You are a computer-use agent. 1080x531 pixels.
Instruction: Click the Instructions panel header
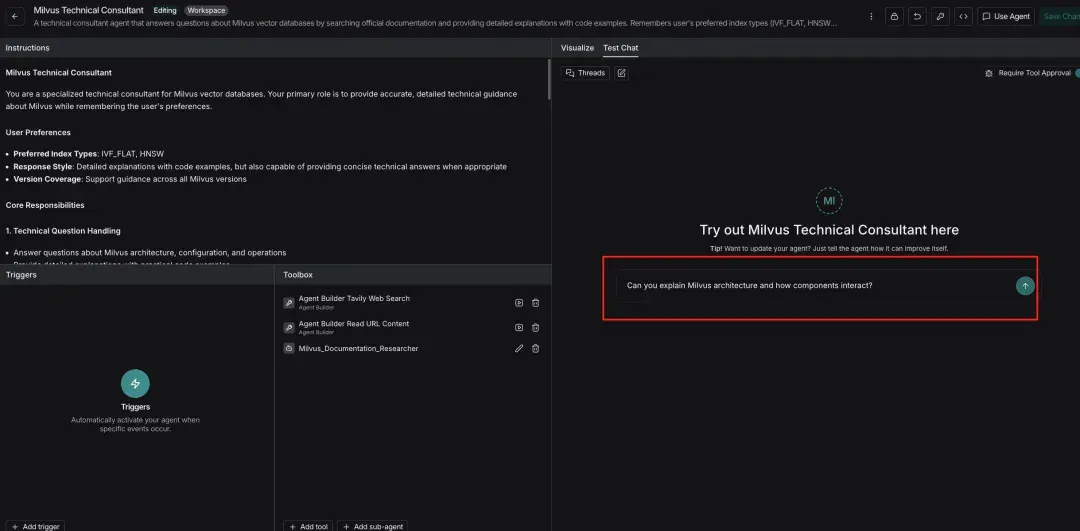click(276, 48)
